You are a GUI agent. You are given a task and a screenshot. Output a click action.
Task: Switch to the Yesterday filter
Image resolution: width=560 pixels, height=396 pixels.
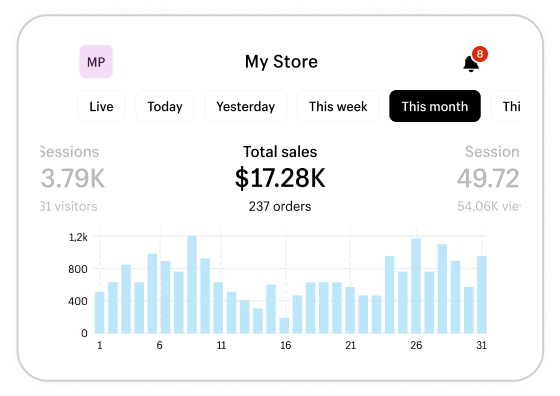245,106
